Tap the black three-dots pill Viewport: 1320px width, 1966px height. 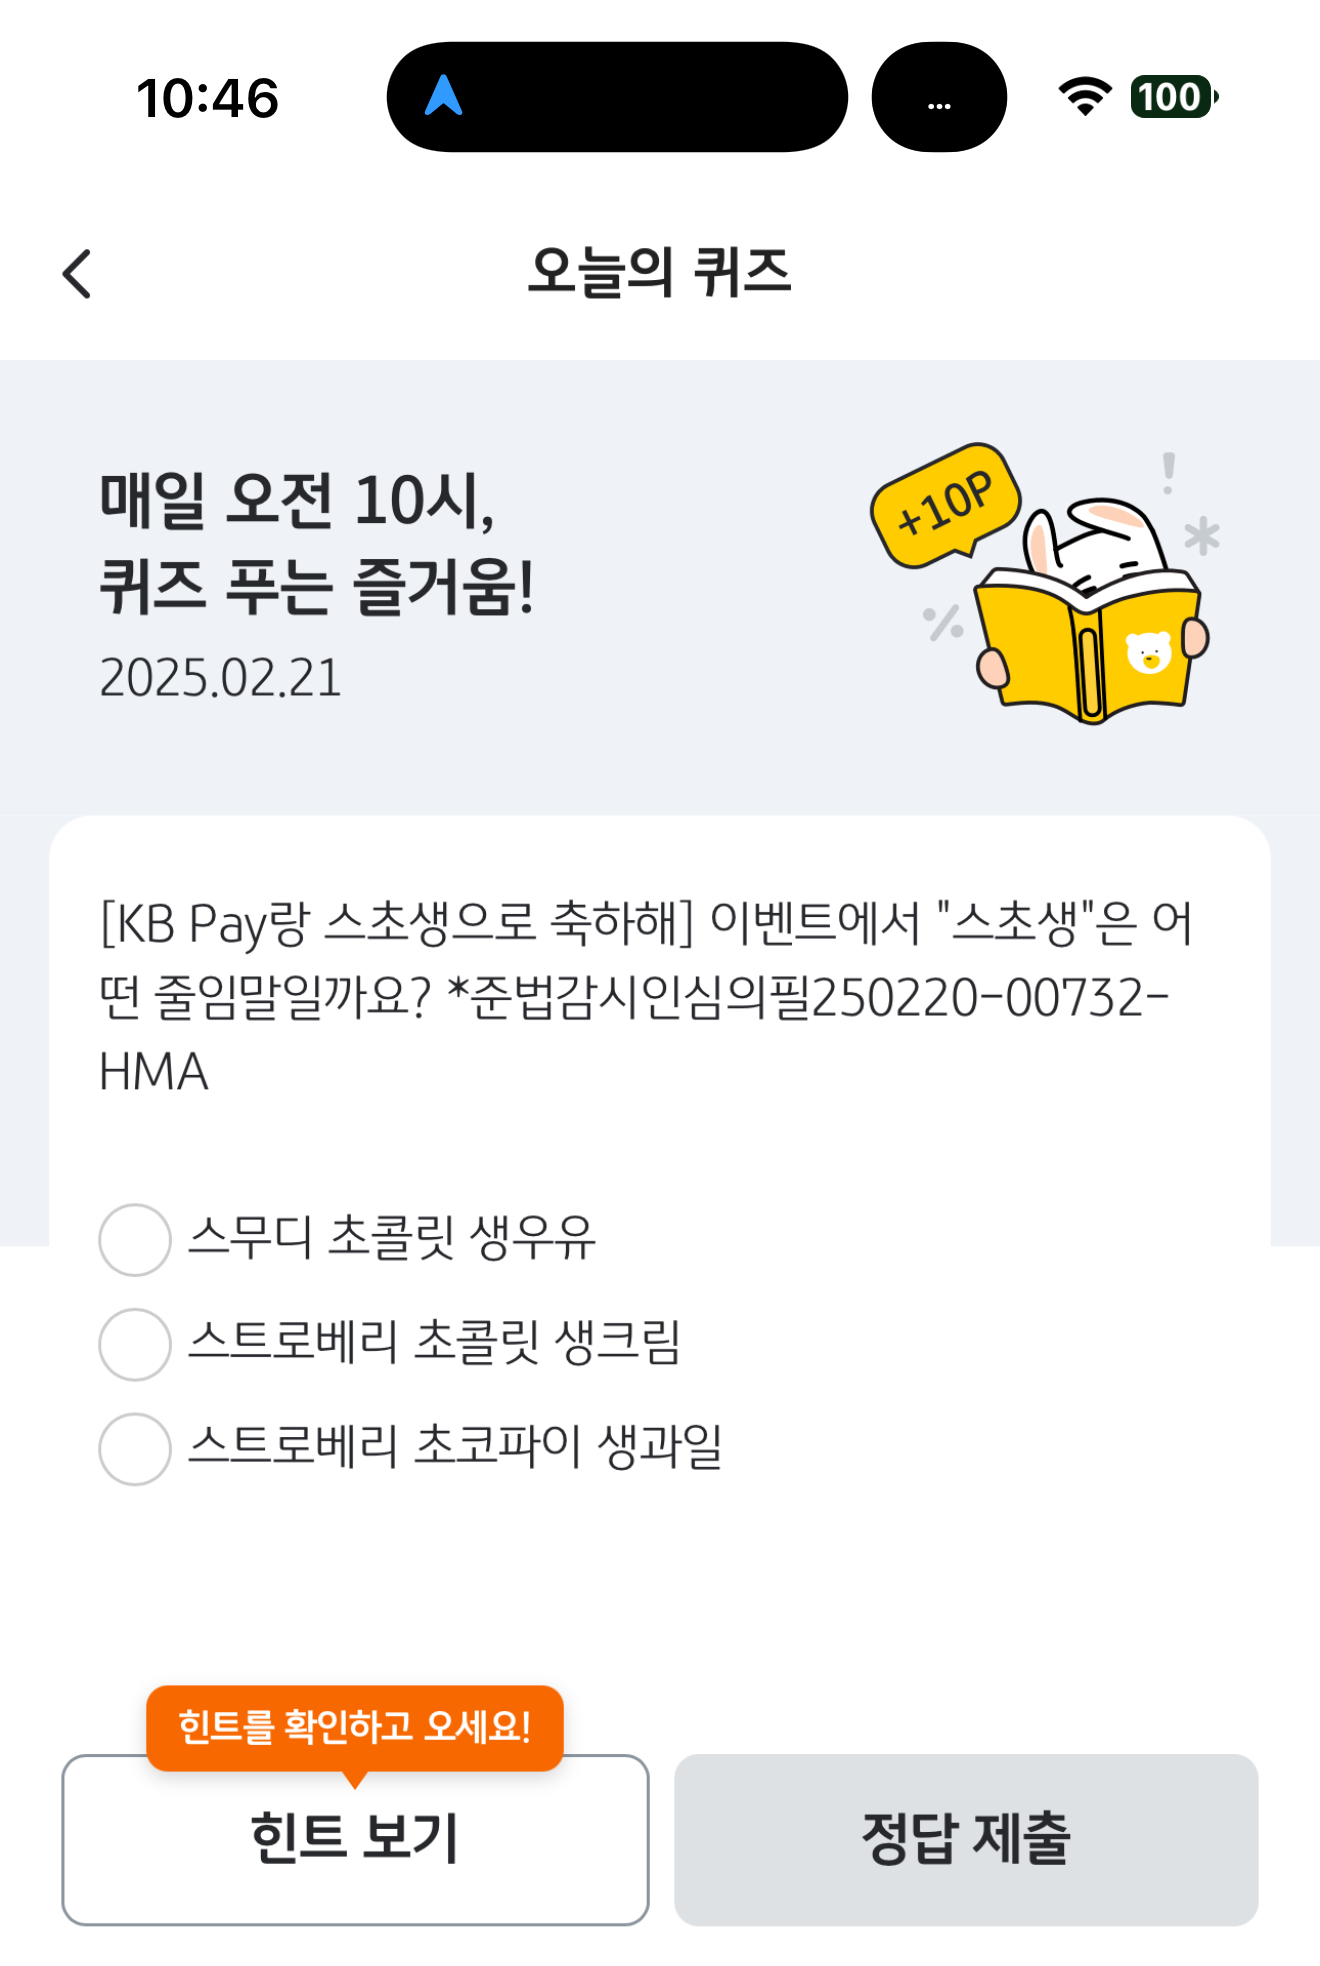click(939, 97)
